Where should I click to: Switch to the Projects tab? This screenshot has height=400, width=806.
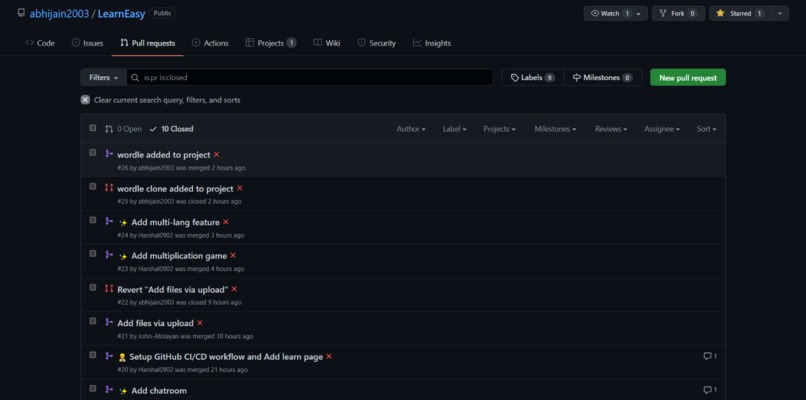pos(271,43)
